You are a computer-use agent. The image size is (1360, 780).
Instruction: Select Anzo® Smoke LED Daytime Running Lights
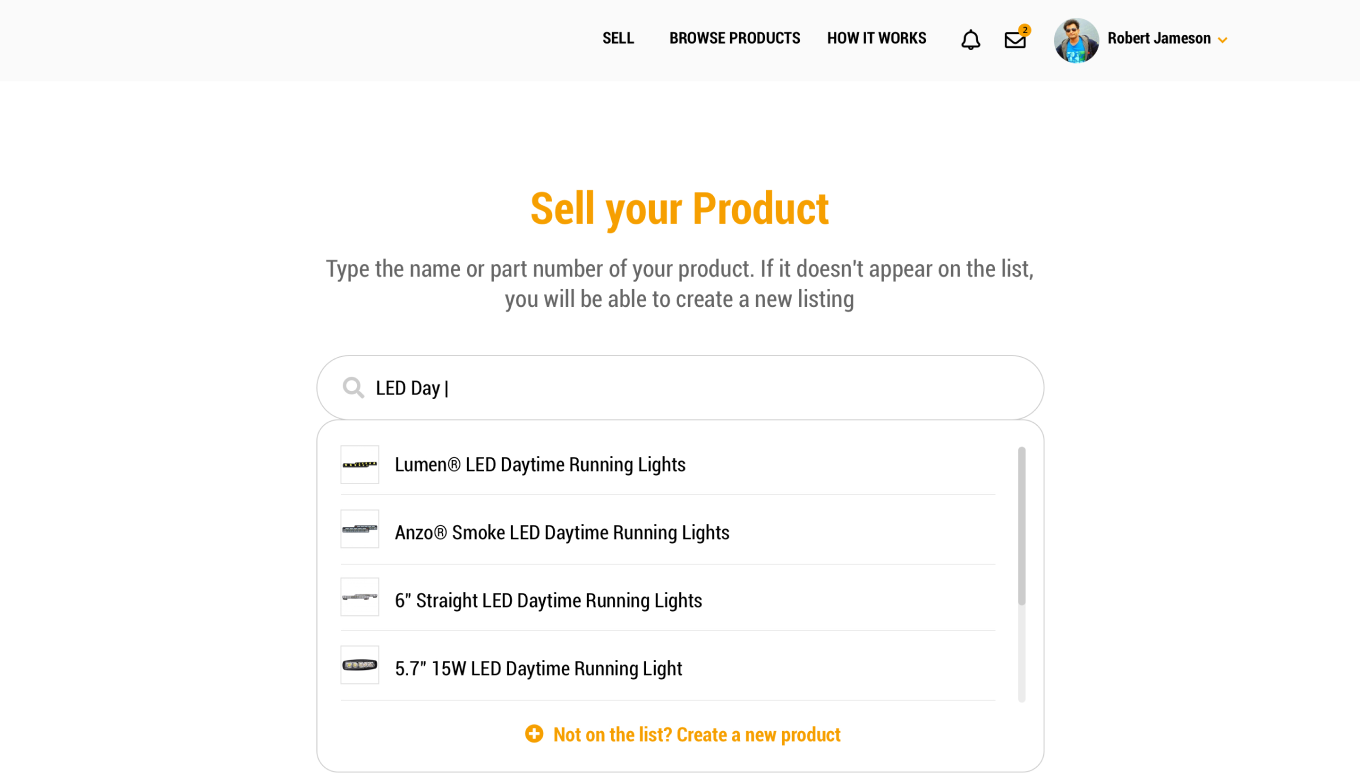tap(668, 531)
